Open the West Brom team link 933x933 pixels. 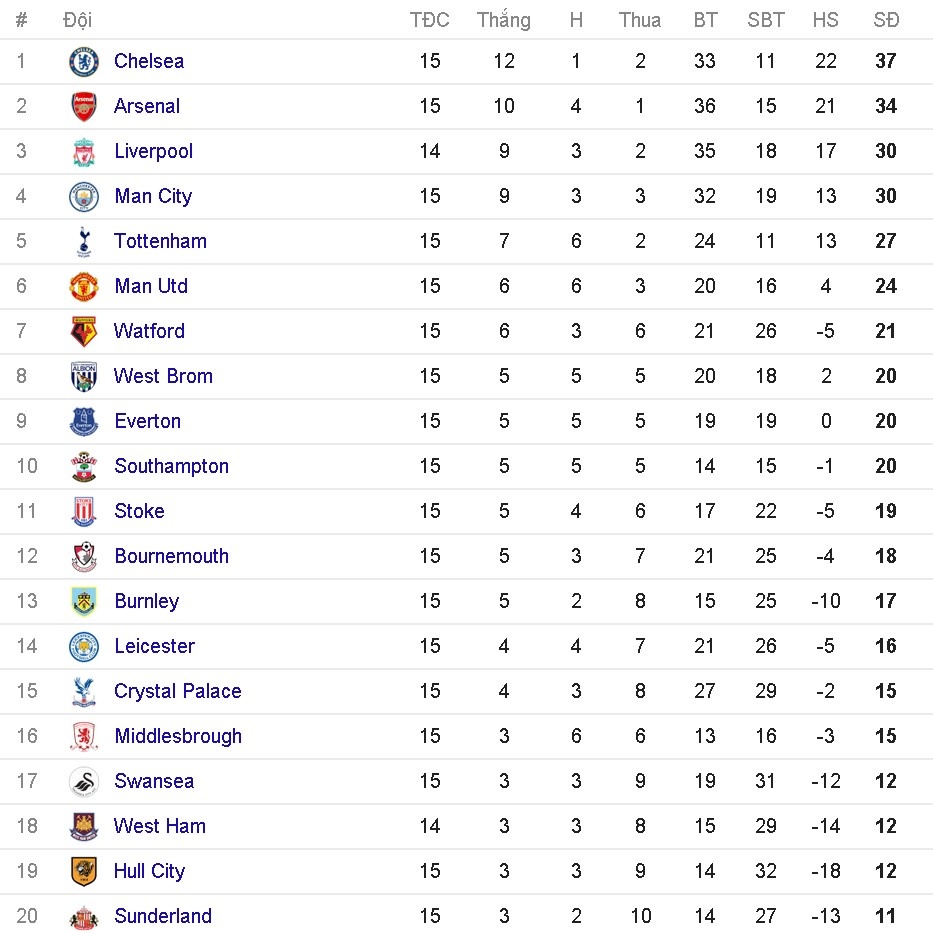pos(163,377)
